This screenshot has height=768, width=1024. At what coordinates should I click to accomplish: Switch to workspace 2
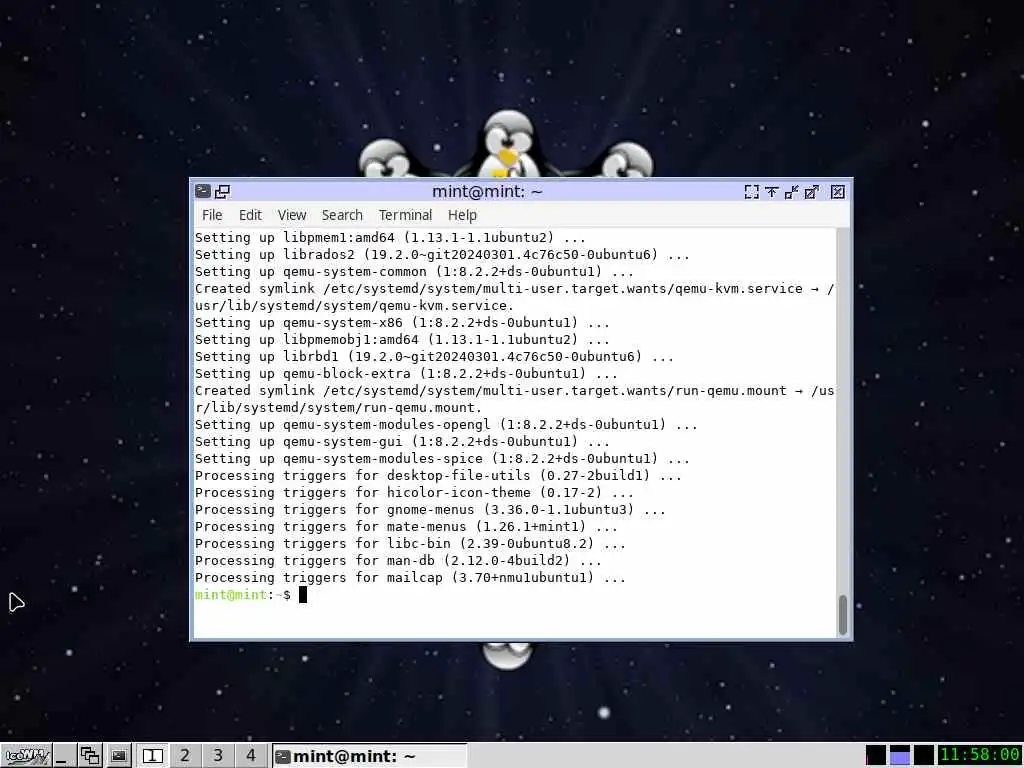pos(185,756)
